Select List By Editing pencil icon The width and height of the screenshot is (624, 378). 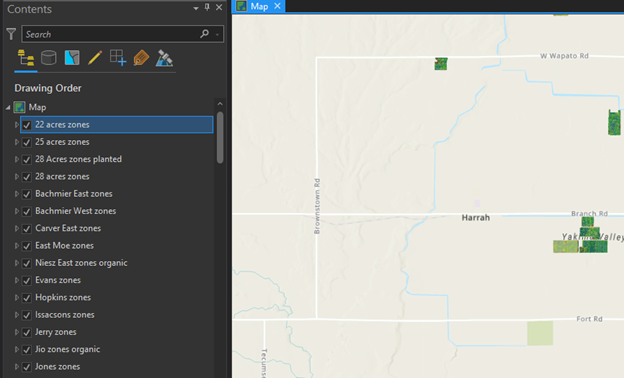tap(95, 58)
